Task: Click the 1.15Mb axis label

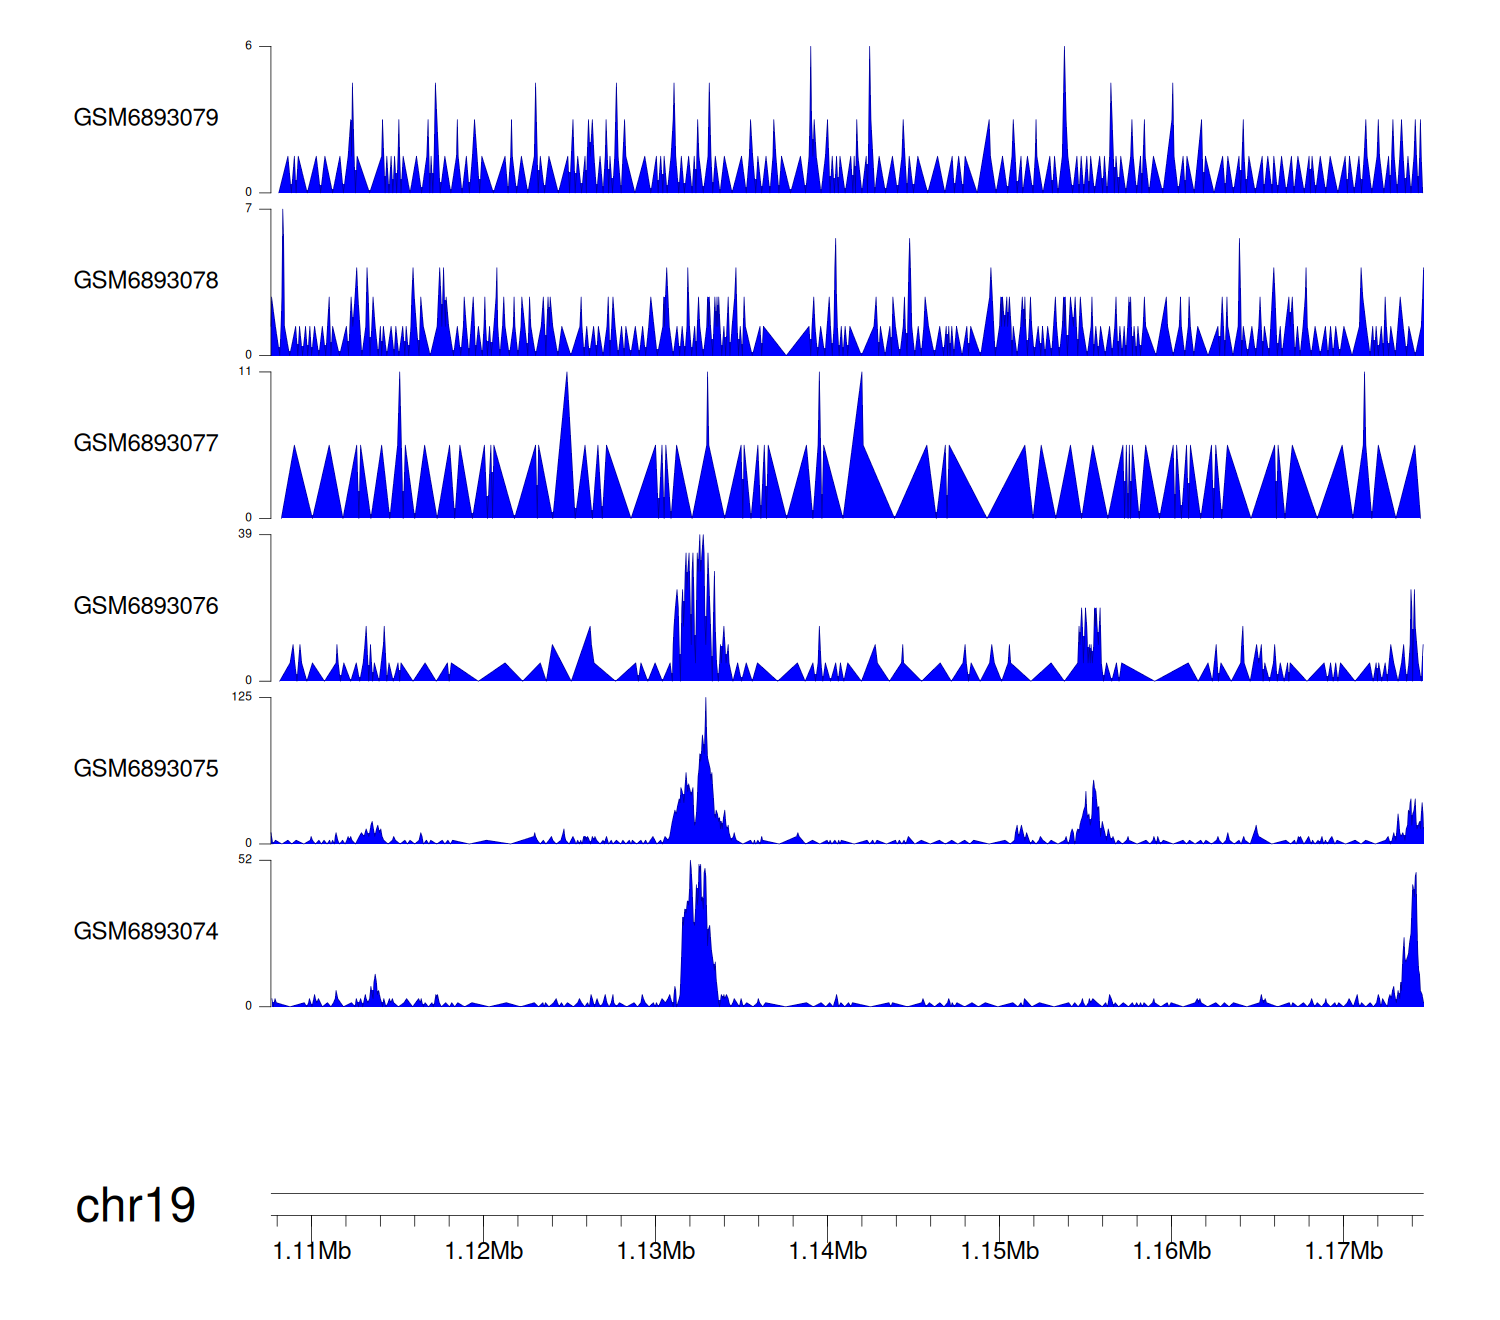Action: click(x=1000, y=1251)
